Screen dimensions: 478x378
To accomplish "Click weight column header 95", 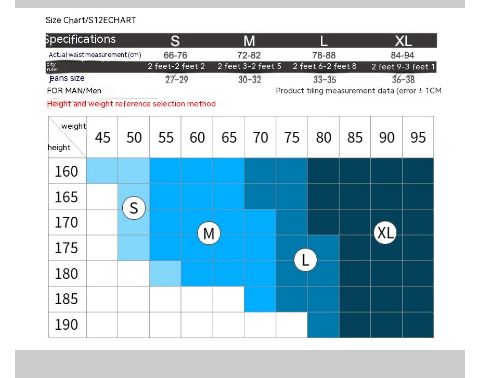I will [418, 138].
